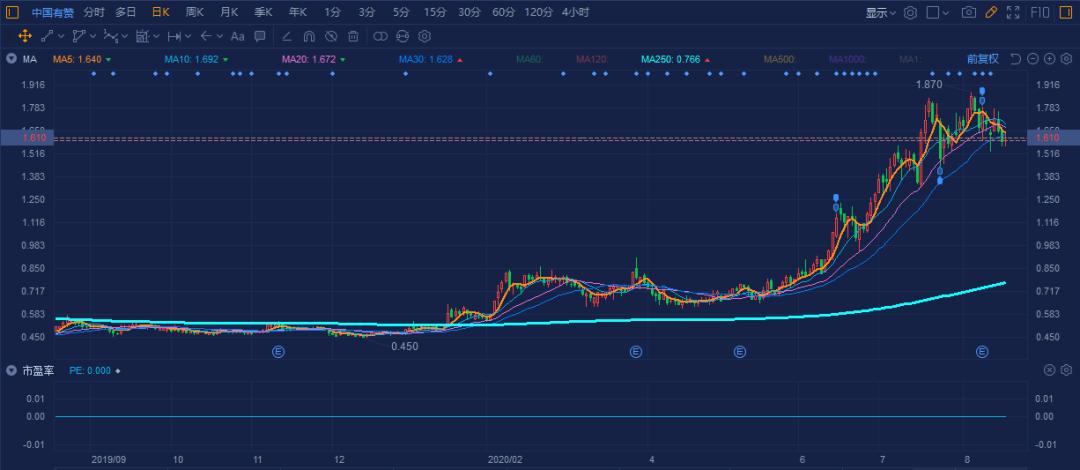The height and width of the screenshot is (470, 1080).
Task: Click the orange pencil drawing icon
Action: [990, 12]
